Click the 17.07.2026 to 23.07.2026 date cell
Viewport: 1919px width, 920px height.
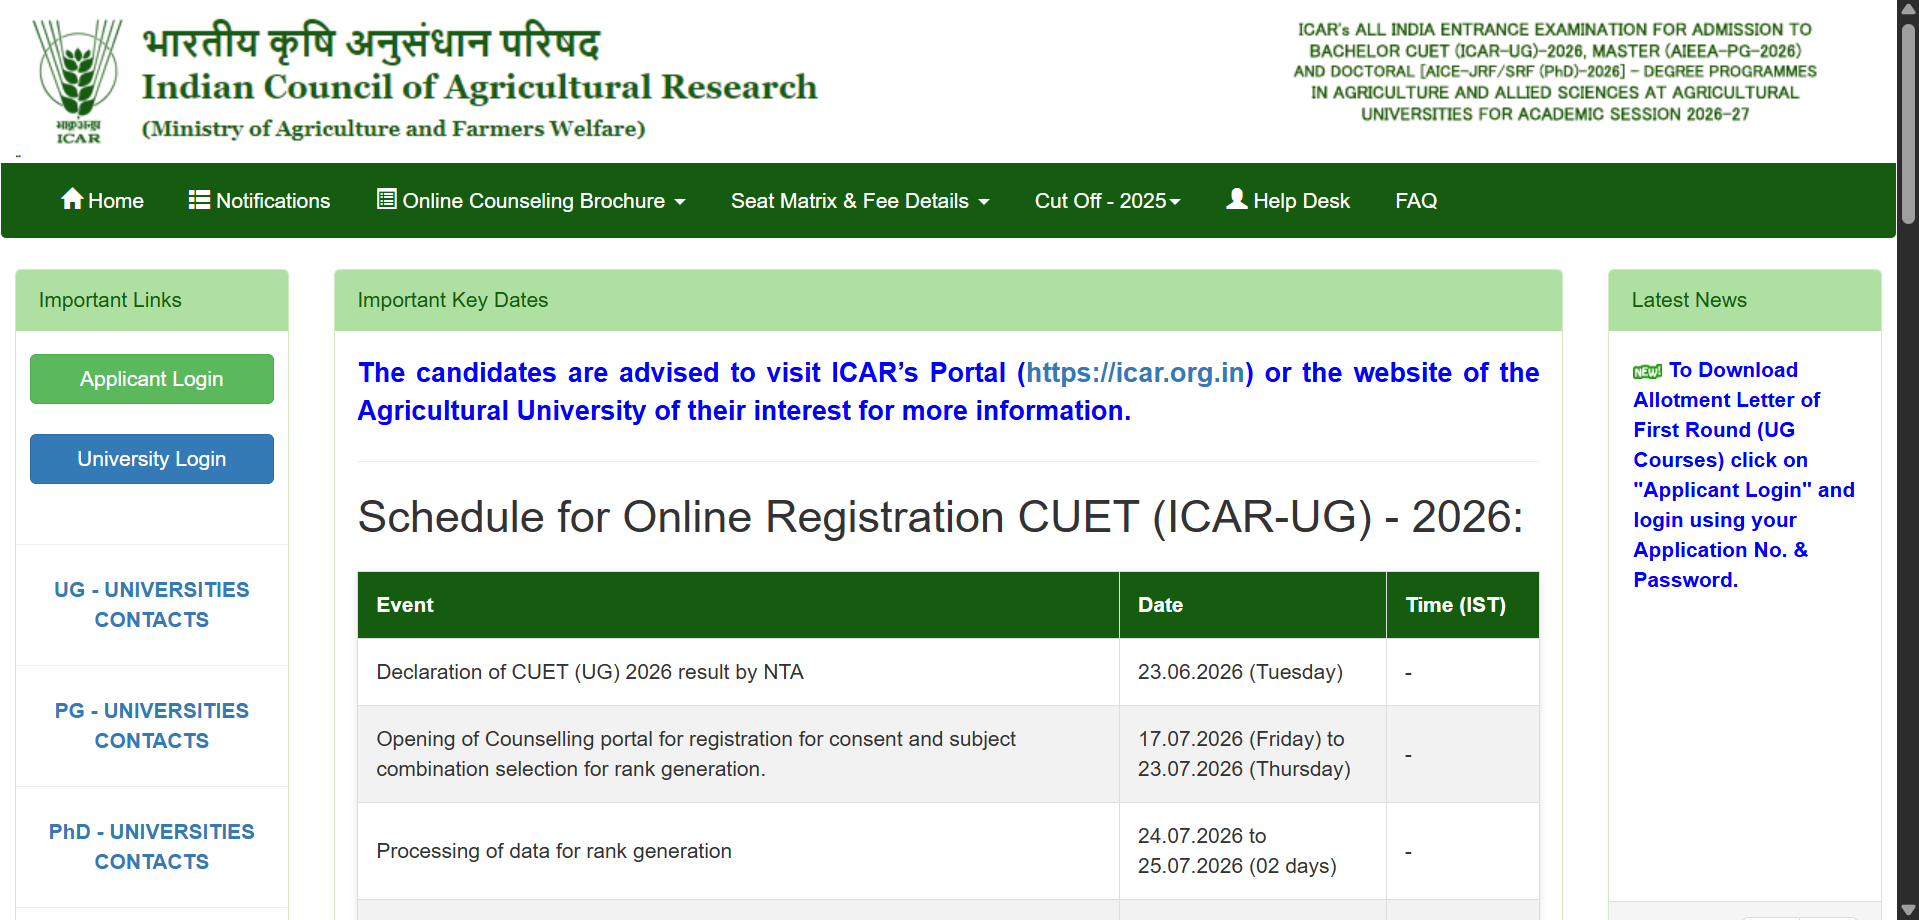[1253, 754]
